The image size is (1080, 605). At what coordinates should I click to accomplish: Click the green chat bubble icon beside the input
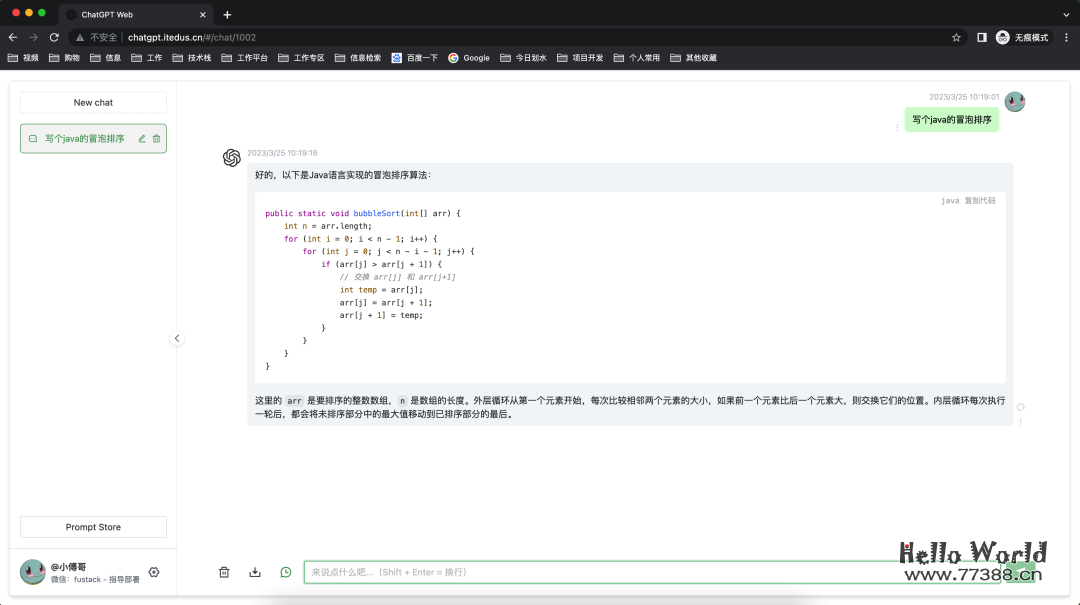click(x=285, y=571)
